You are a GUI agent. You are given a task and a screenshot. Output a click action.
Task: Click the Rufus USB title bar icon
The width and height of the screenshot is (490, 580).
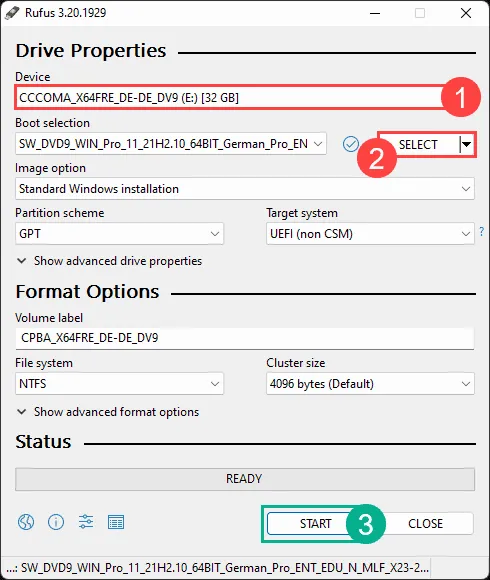pos(12,13)
